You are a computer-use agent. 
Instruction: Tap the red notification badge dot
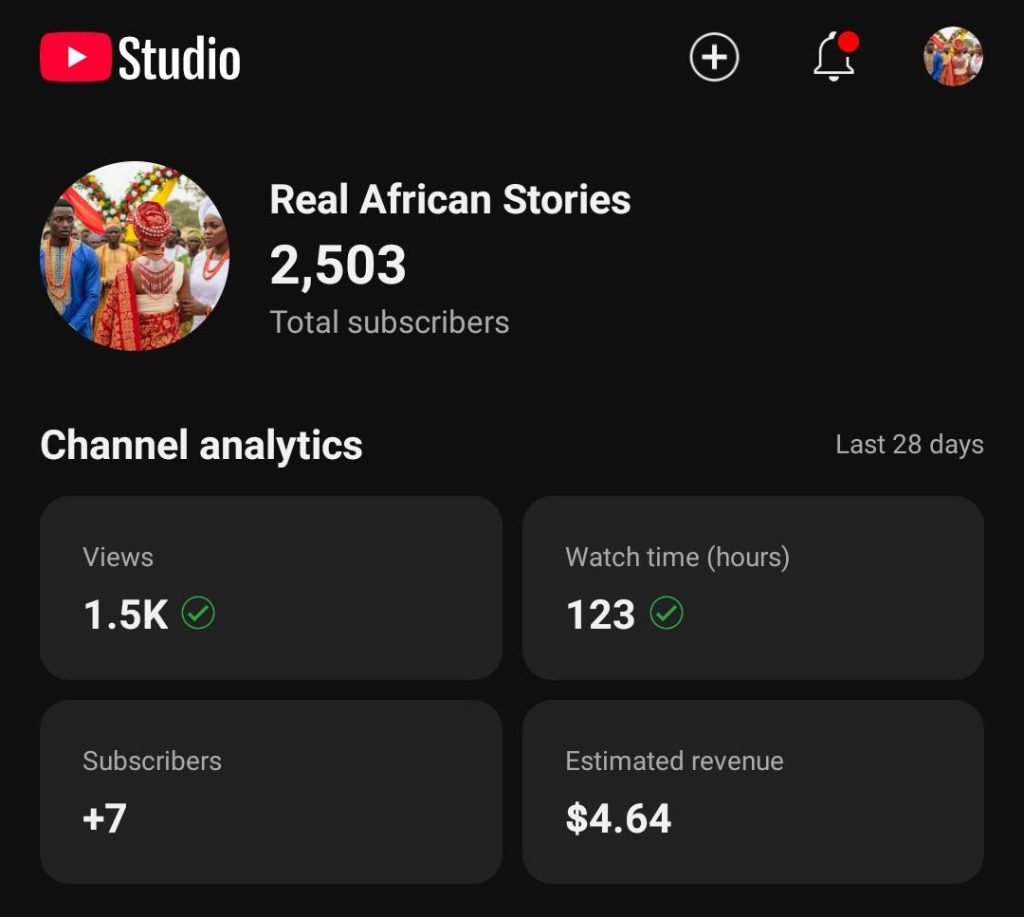849,42
